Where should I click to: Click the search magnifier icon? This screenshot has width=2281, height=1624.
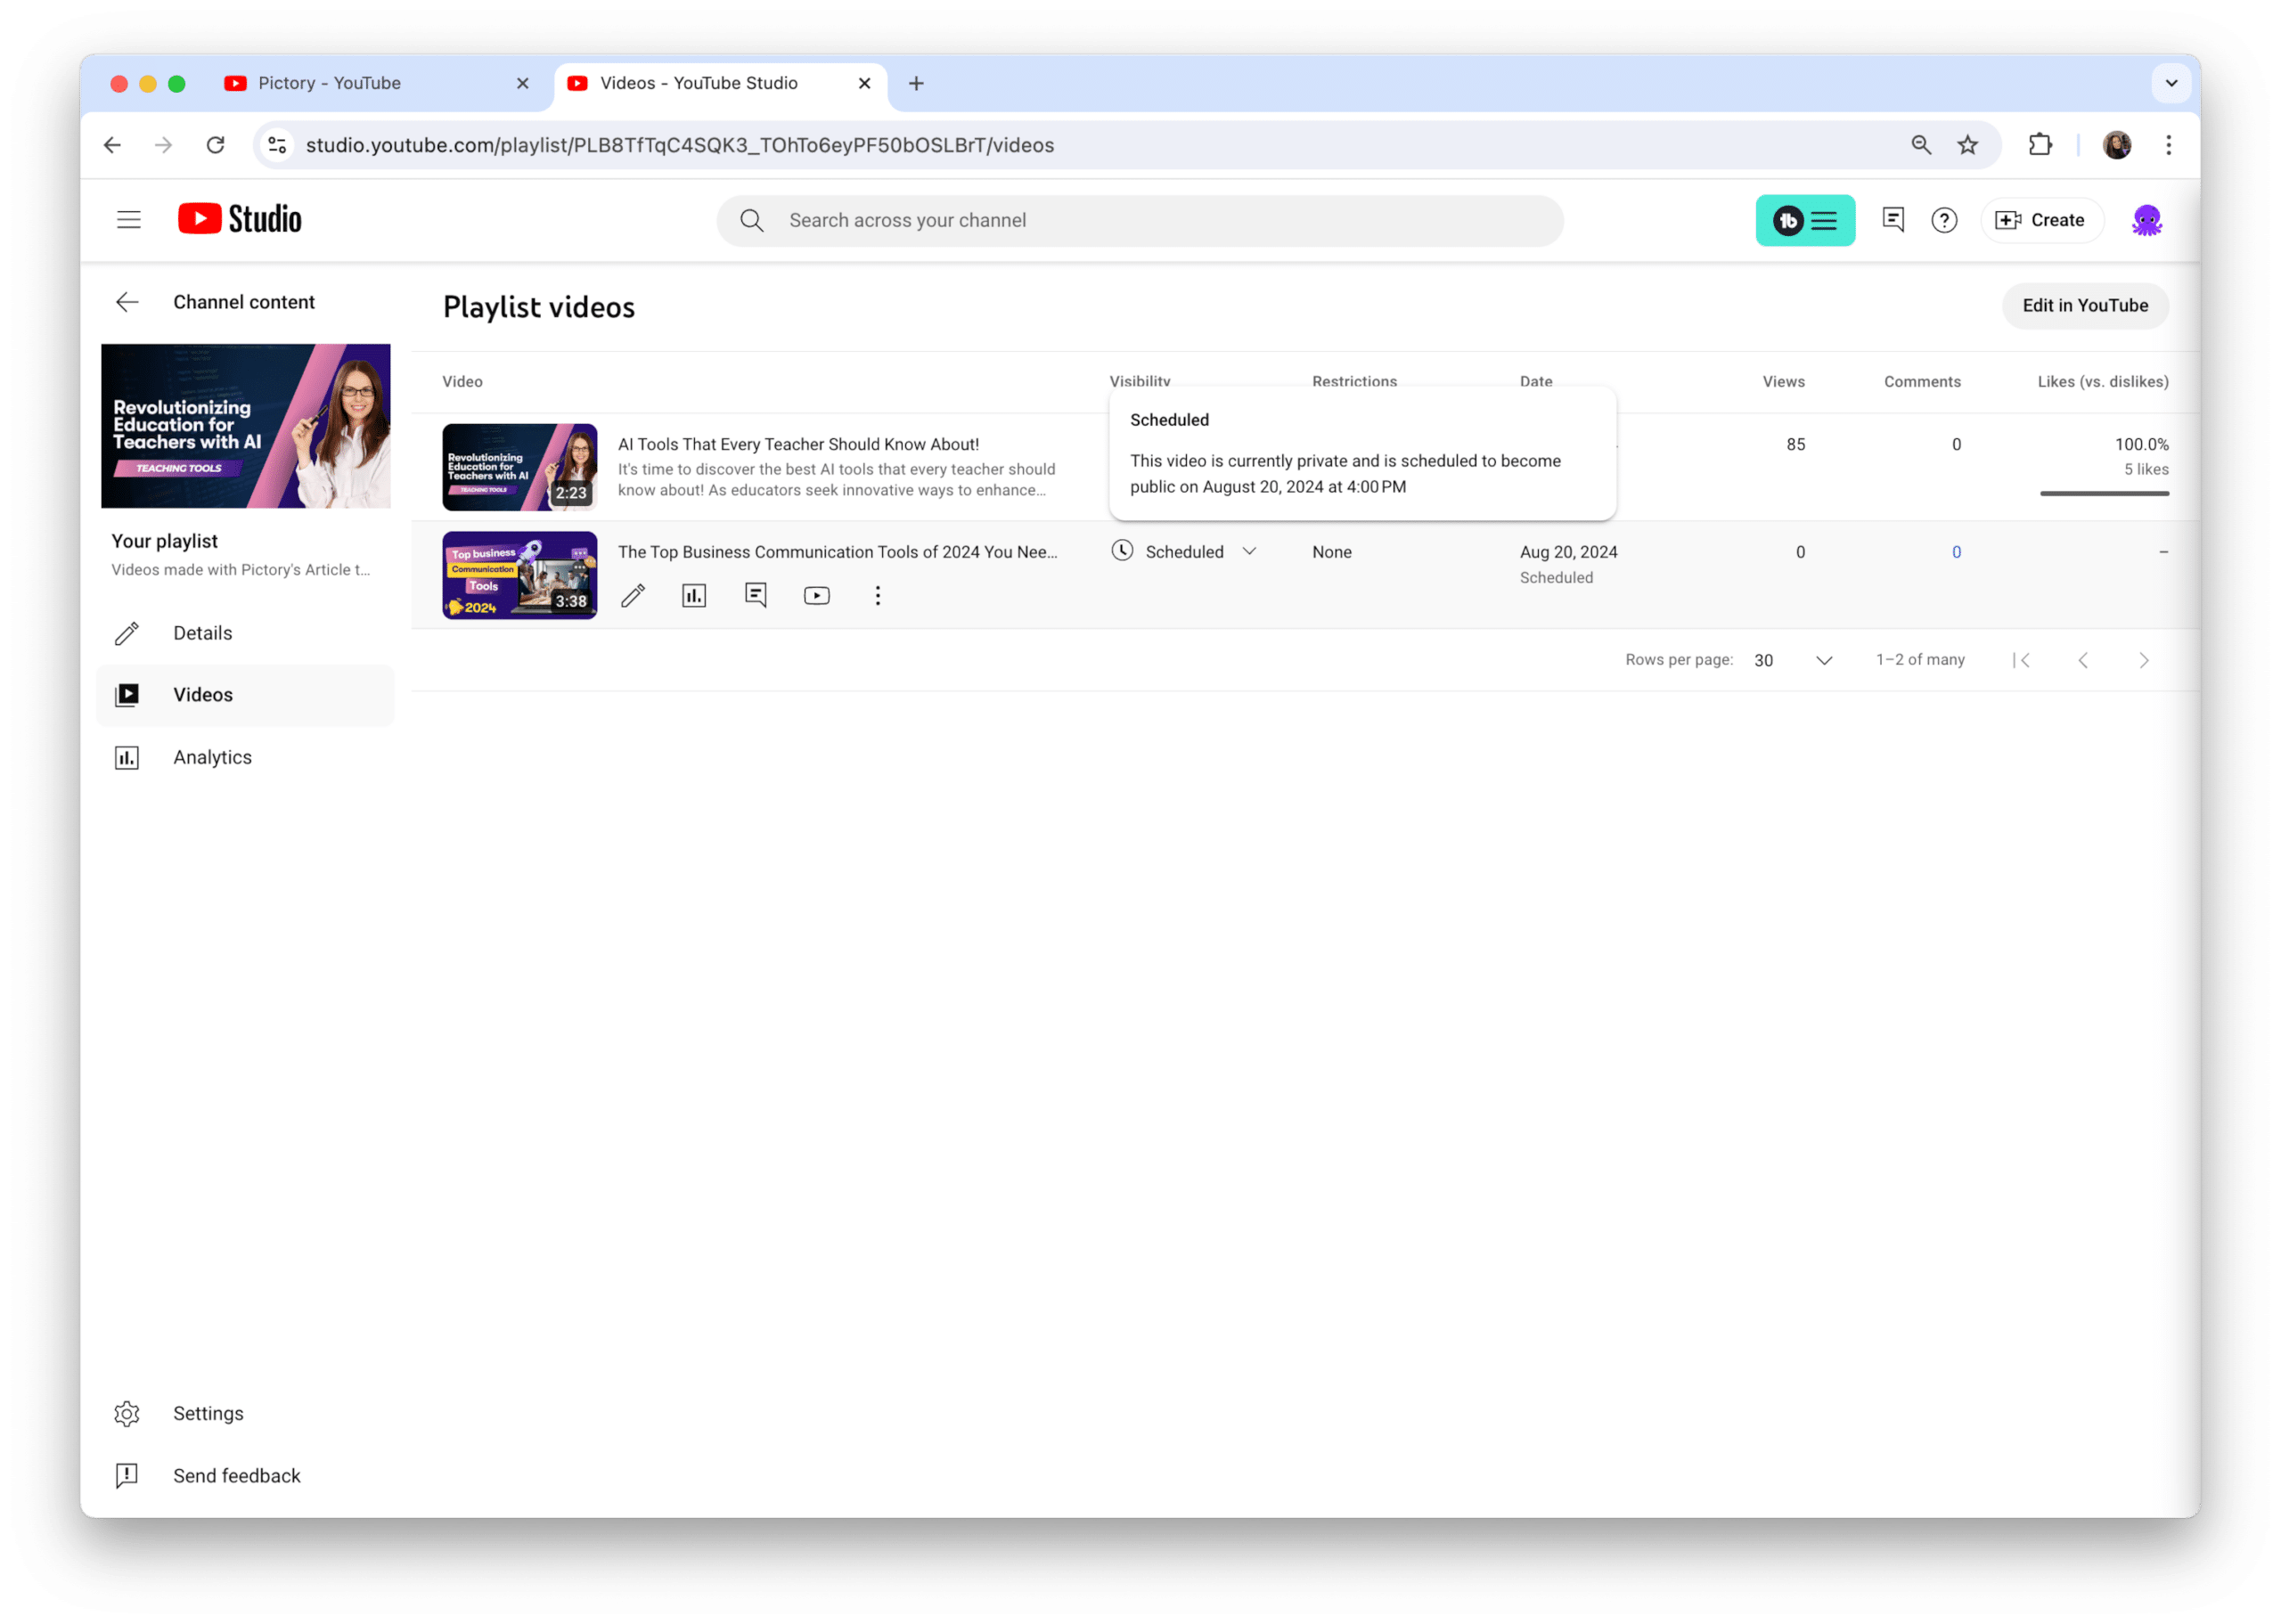click(752, 221)
